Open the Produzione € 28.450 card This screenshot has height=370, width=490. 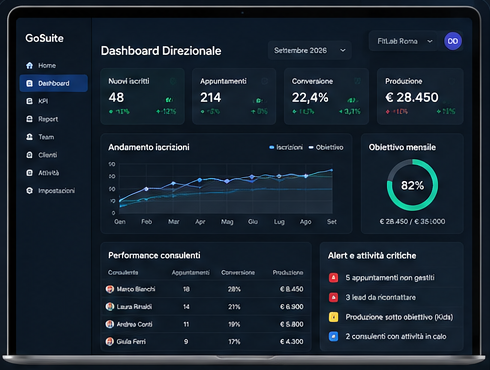tap(420, 96)
